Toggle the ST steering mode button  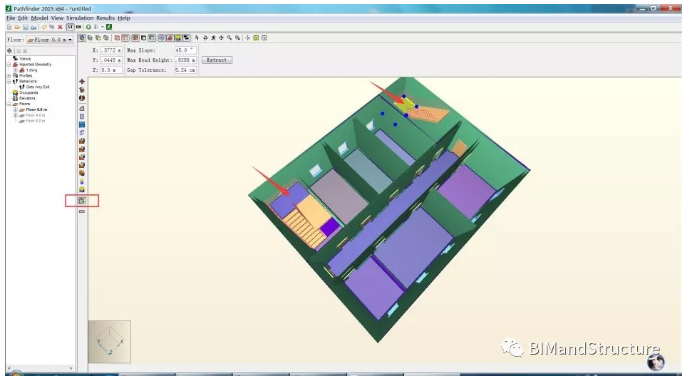(x=70, y=27)
